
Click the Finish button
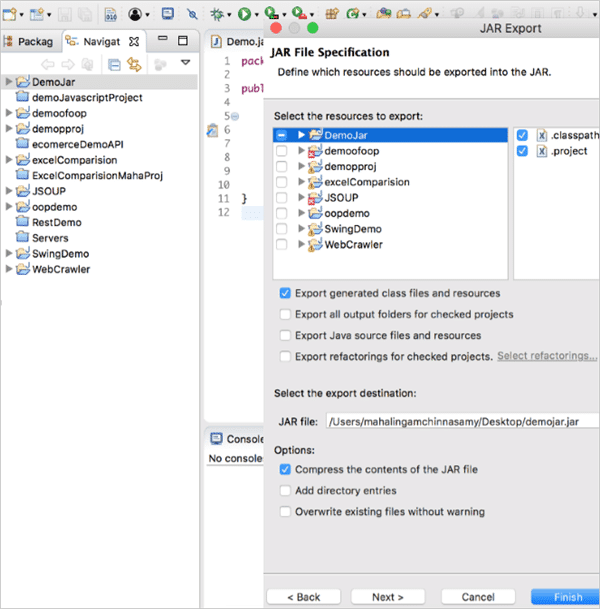tap(566, 597)
